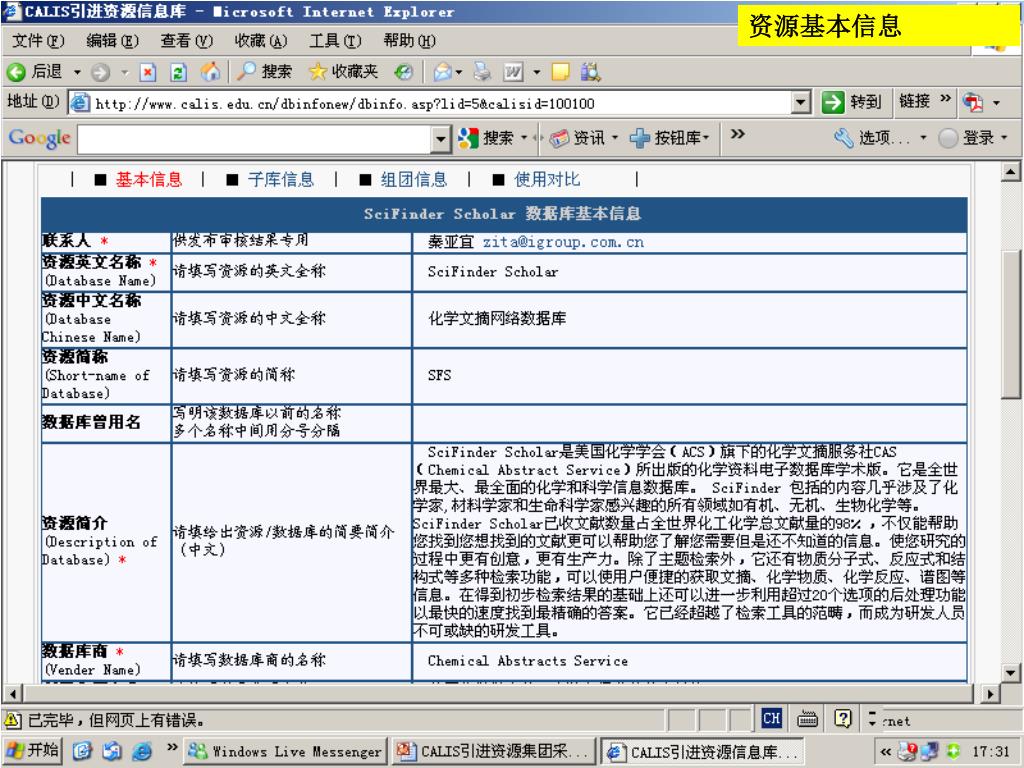The image size is (1024, 768).
Task: Click the toolbar icon right of the yellow note
Action: click(590, 72)
